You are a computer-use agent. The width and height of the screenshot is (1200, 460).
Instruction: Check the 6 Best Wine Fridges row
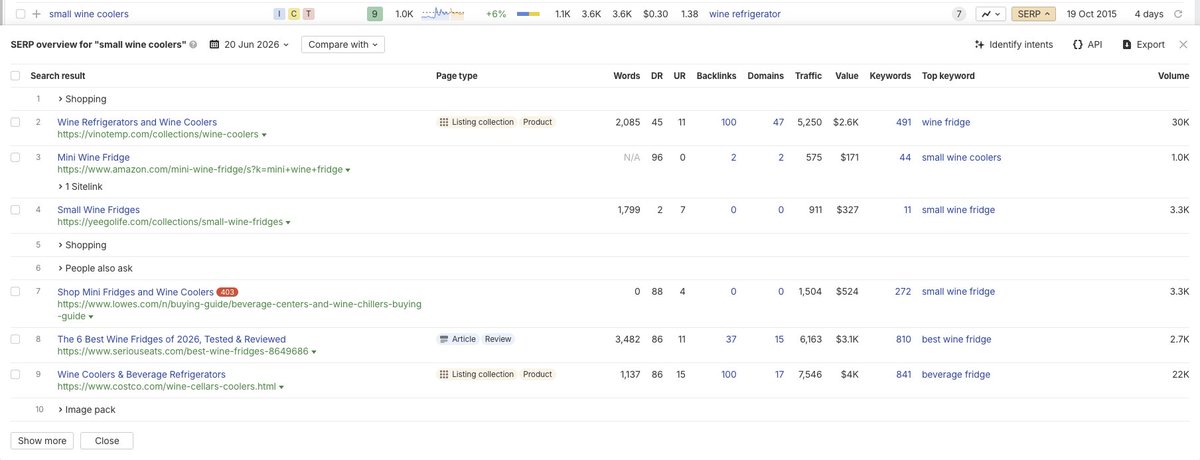click(x=15, y=339)
